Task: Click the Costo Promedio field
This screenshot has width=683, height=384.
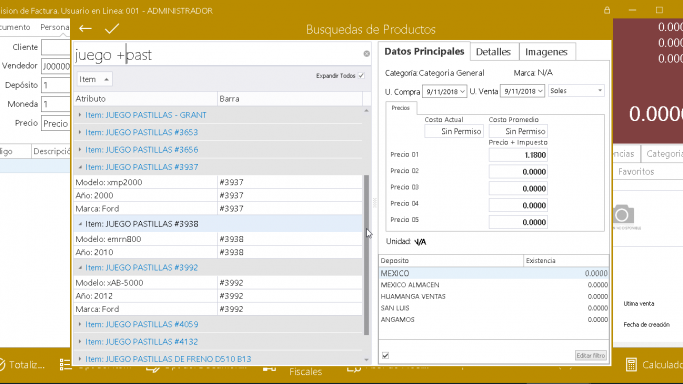Action: [518, 131]
